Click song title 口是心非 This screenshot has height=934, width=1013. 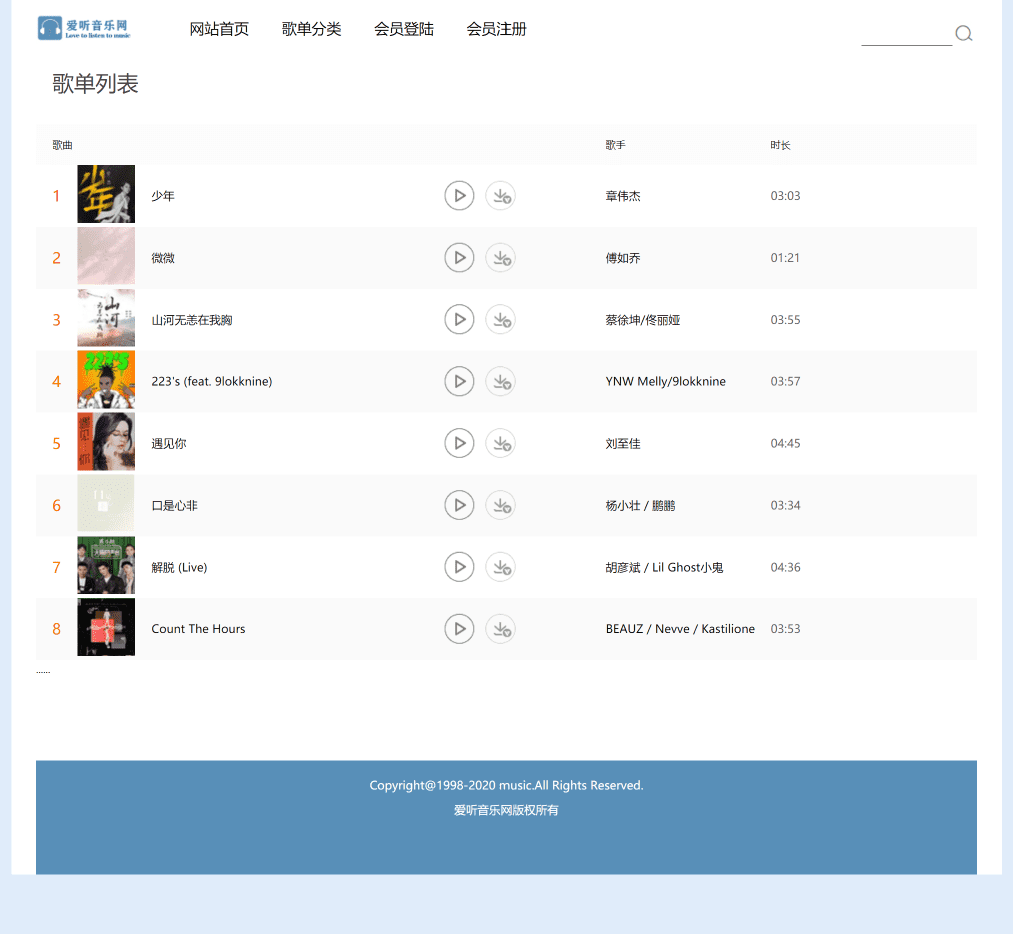pos(174,505)
